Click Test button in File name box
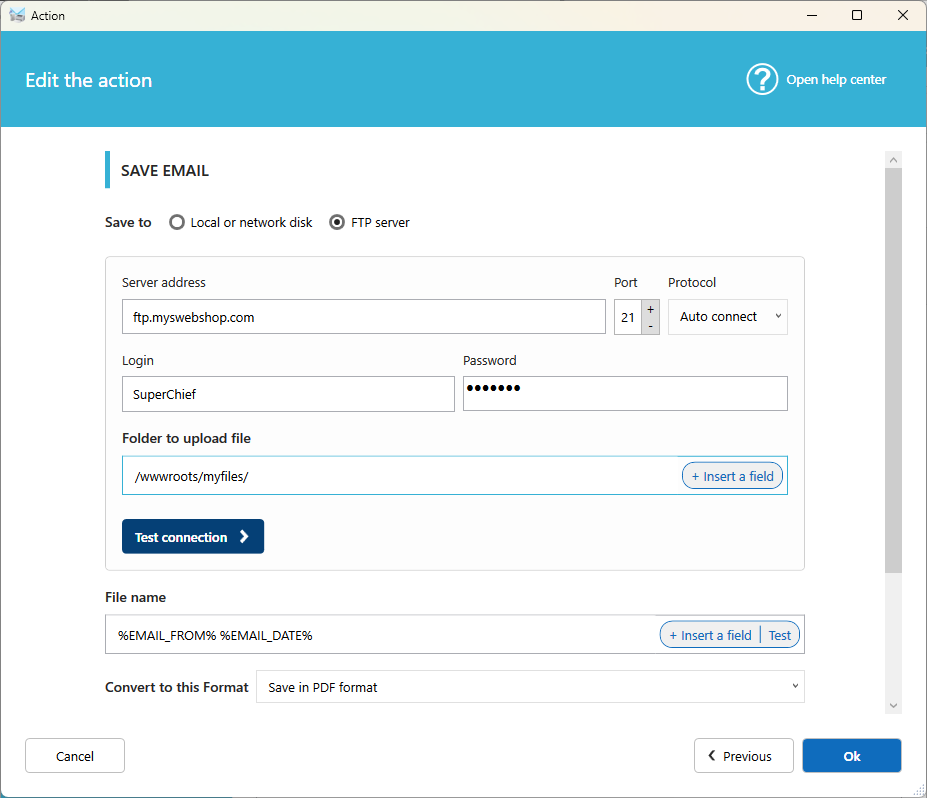Viewport: 927px width, 798px height. pos(779,635)
